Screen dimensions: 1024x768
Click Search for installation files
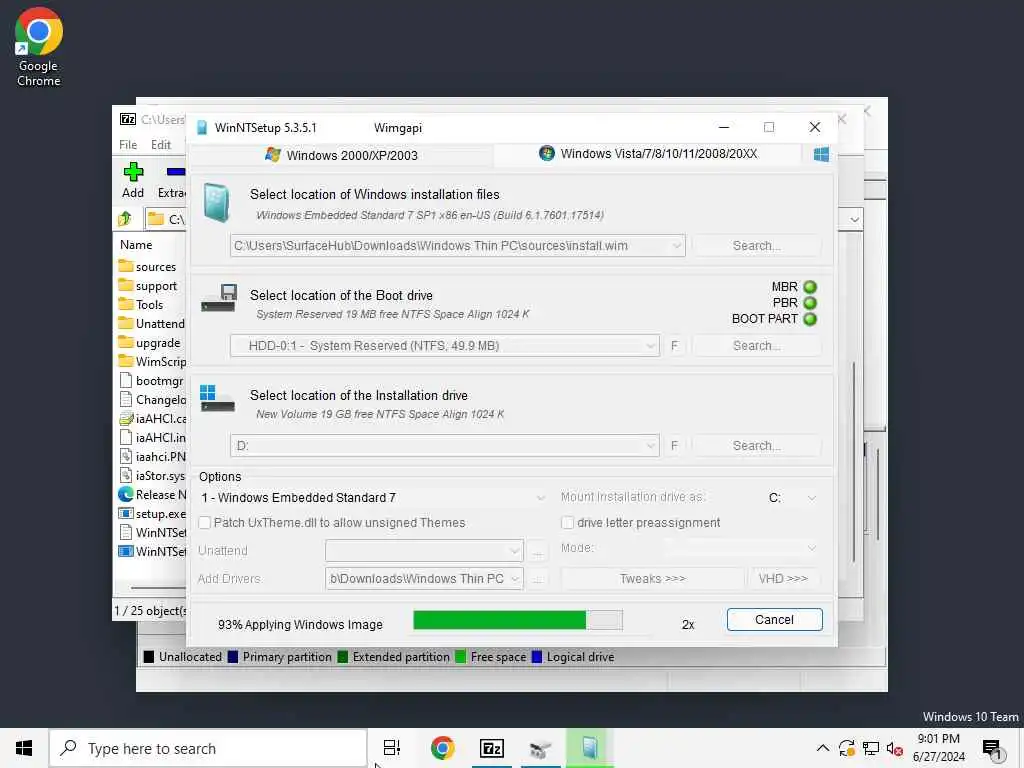756,246
